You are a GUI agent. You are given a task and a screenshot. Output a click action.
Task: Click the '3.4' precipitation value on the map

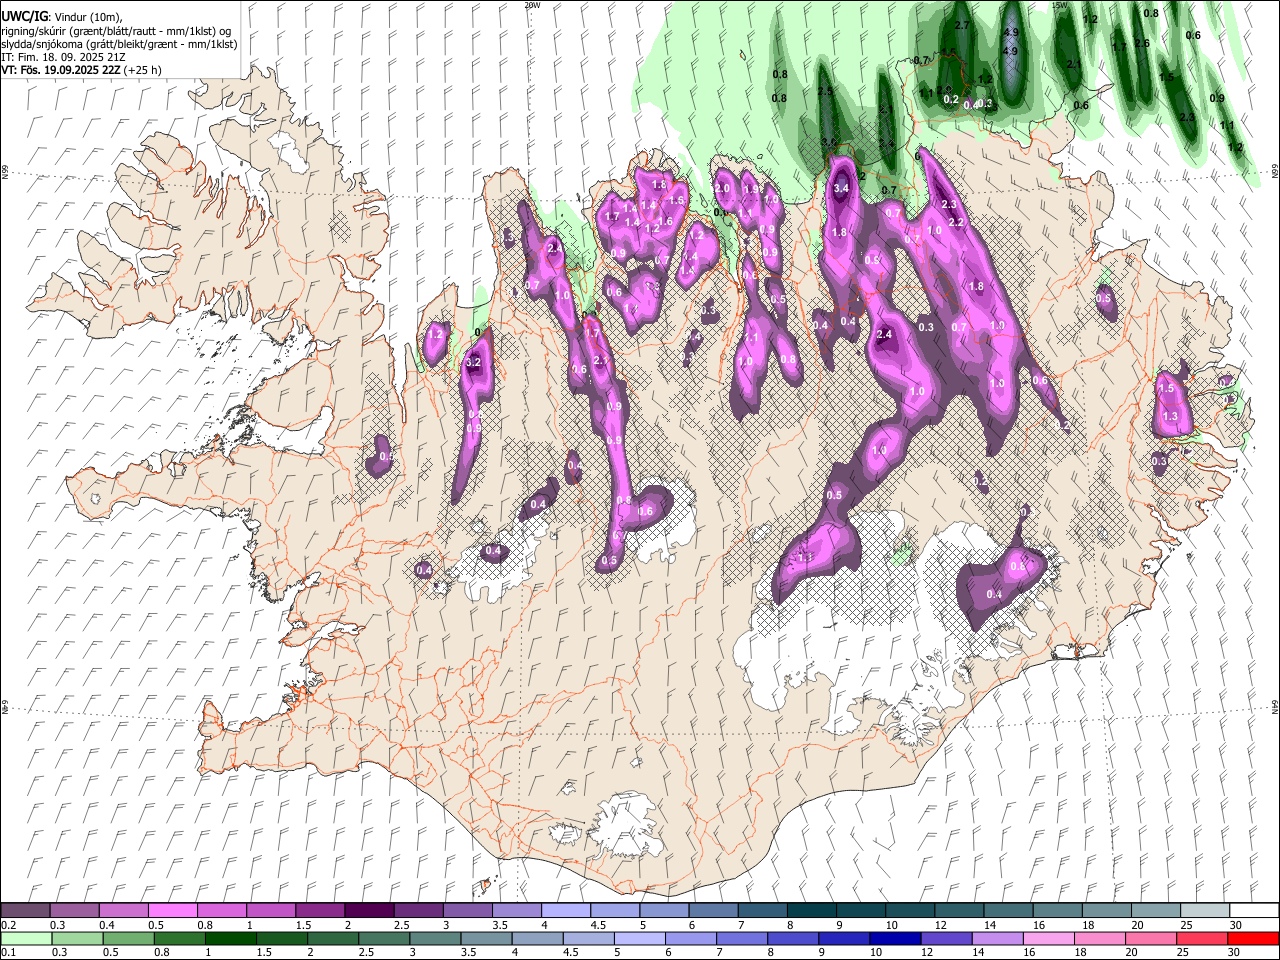coord(841,188)
